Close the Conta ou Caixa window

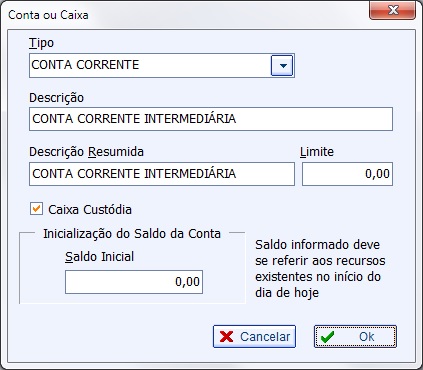(x=393, y=11)
